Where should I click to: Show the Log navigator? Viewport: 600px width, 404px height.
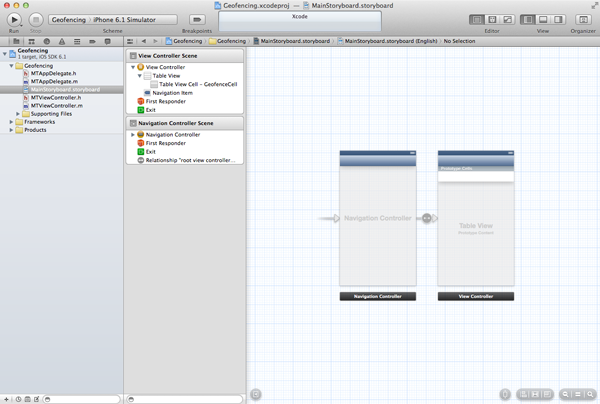pos(108,41)
